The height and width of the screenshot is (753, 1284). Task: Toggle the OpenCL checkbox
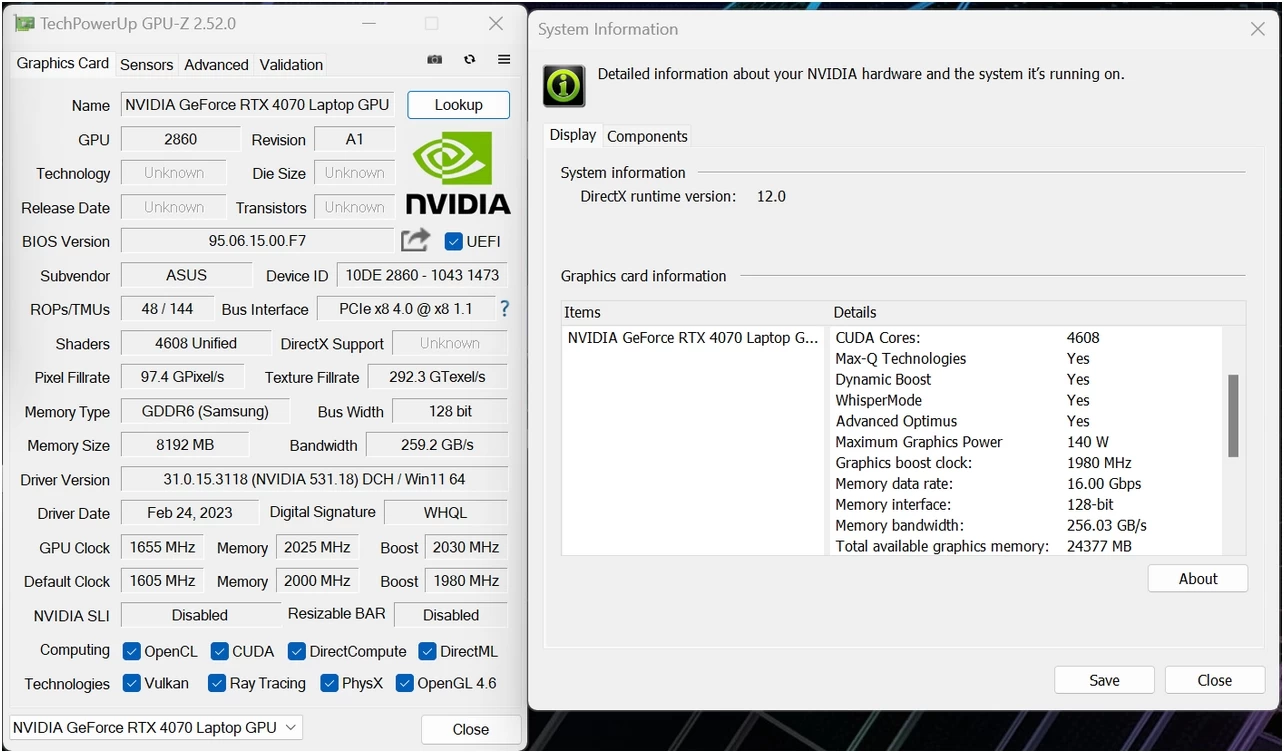(131, 651)
